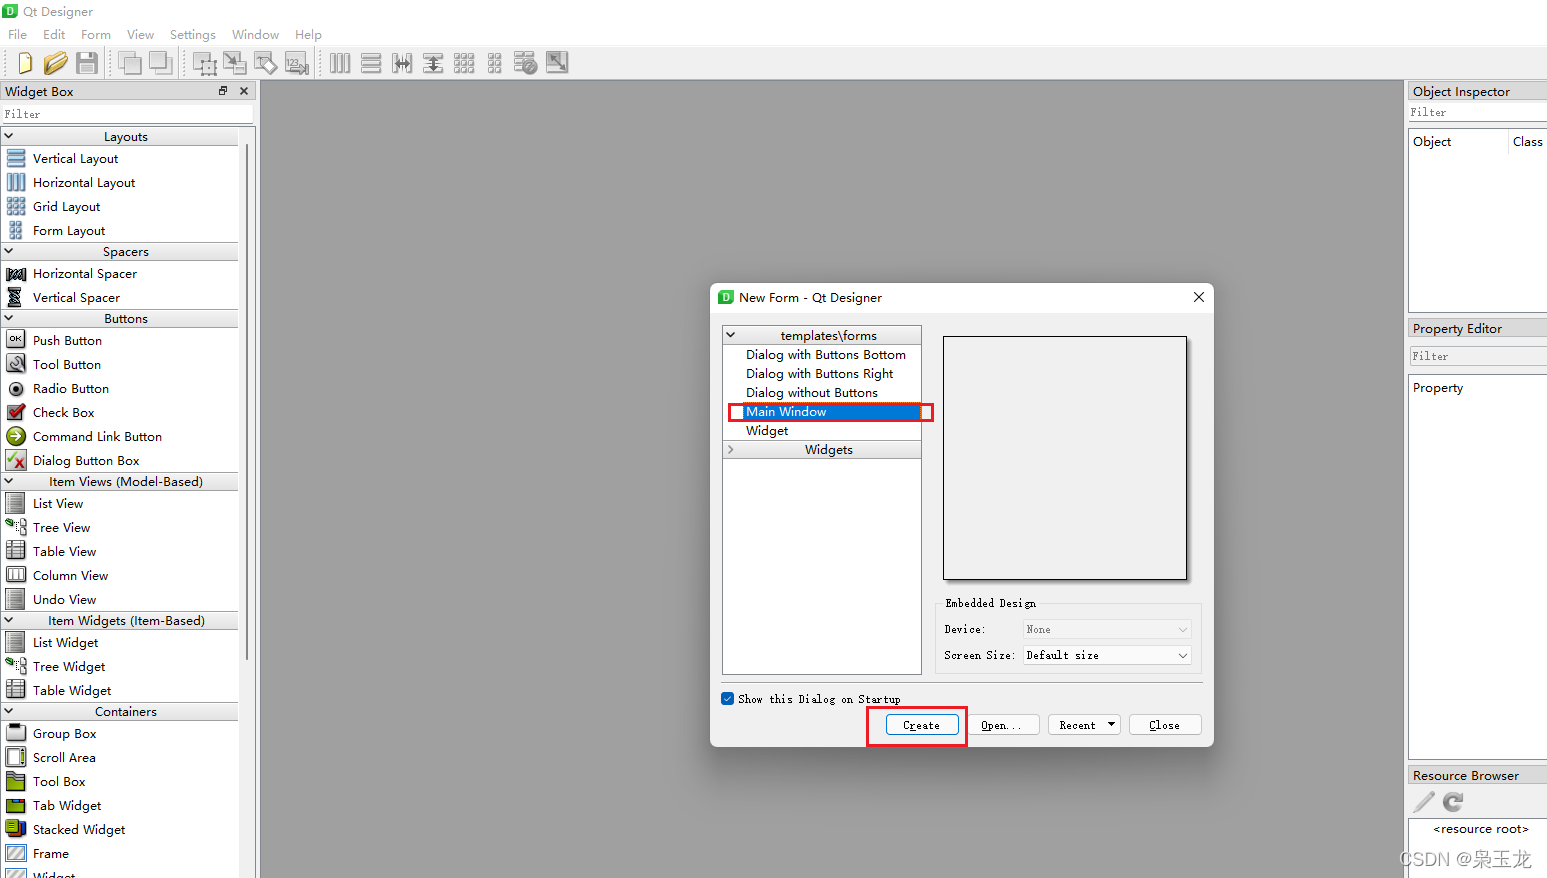Click the Bring to Front toolbar icon

[161, 63]
